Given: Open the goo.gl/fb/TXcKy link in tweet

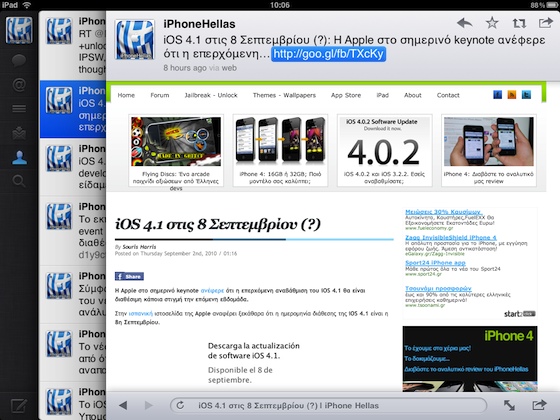Looking at the screenshot, I should pos(329,54).
